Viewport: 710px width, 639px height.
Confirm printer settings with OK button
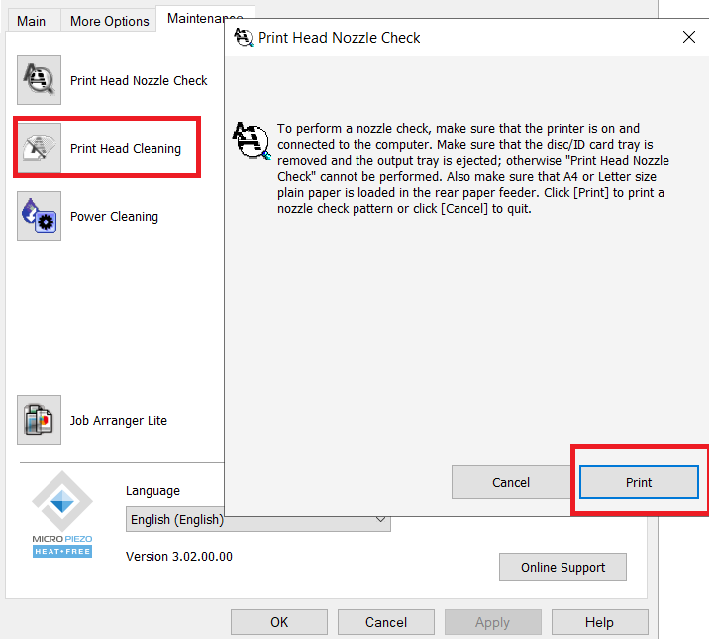tap(279, 622)
